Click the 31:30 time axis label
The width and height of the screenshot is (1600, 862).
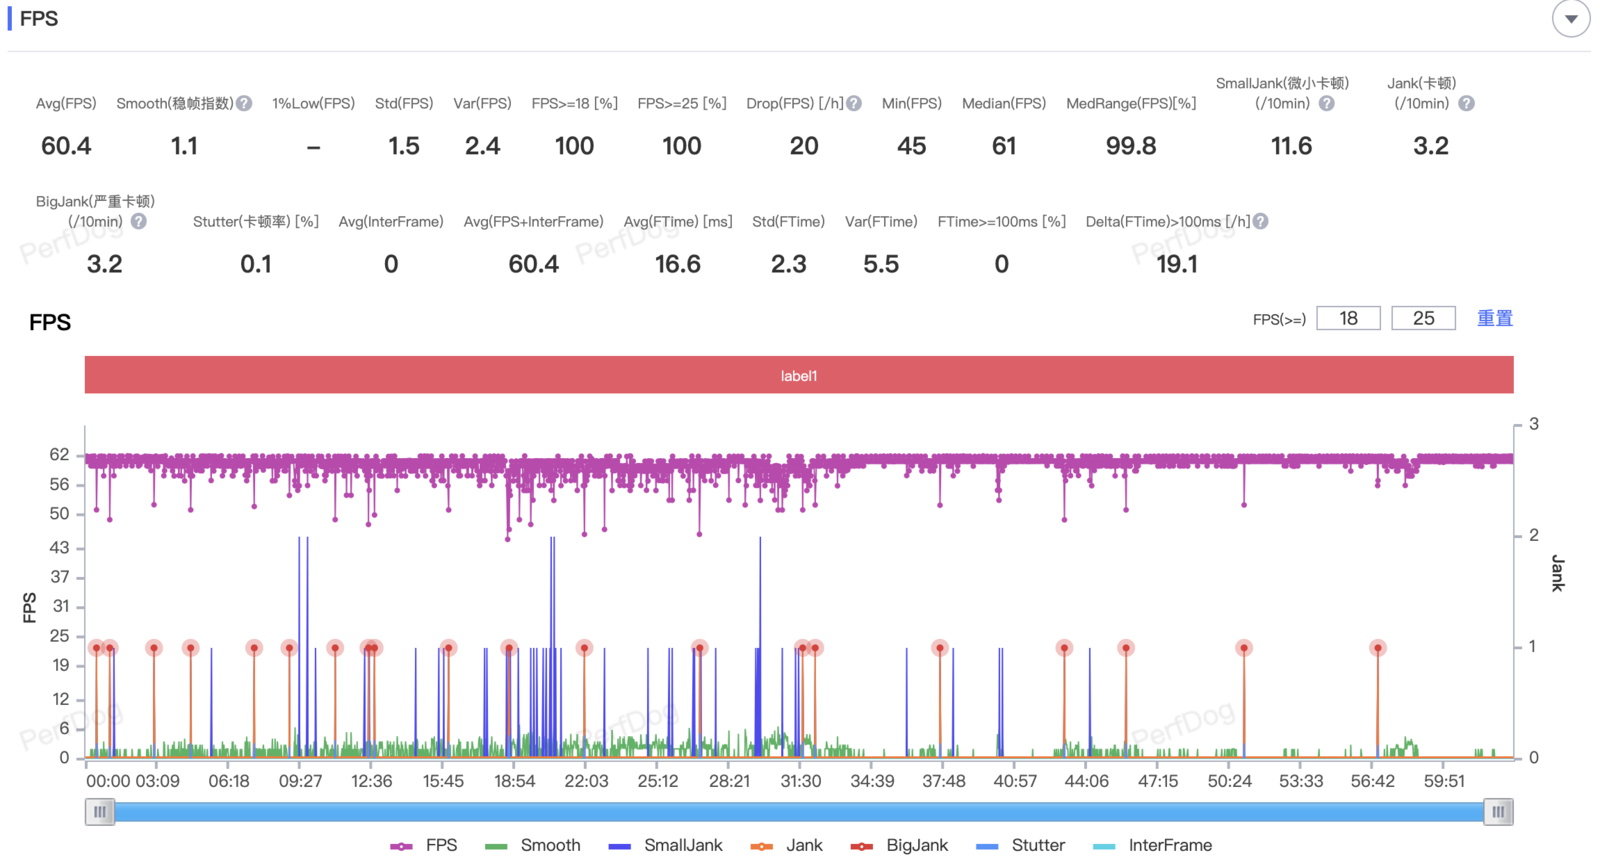pos(801,781)
